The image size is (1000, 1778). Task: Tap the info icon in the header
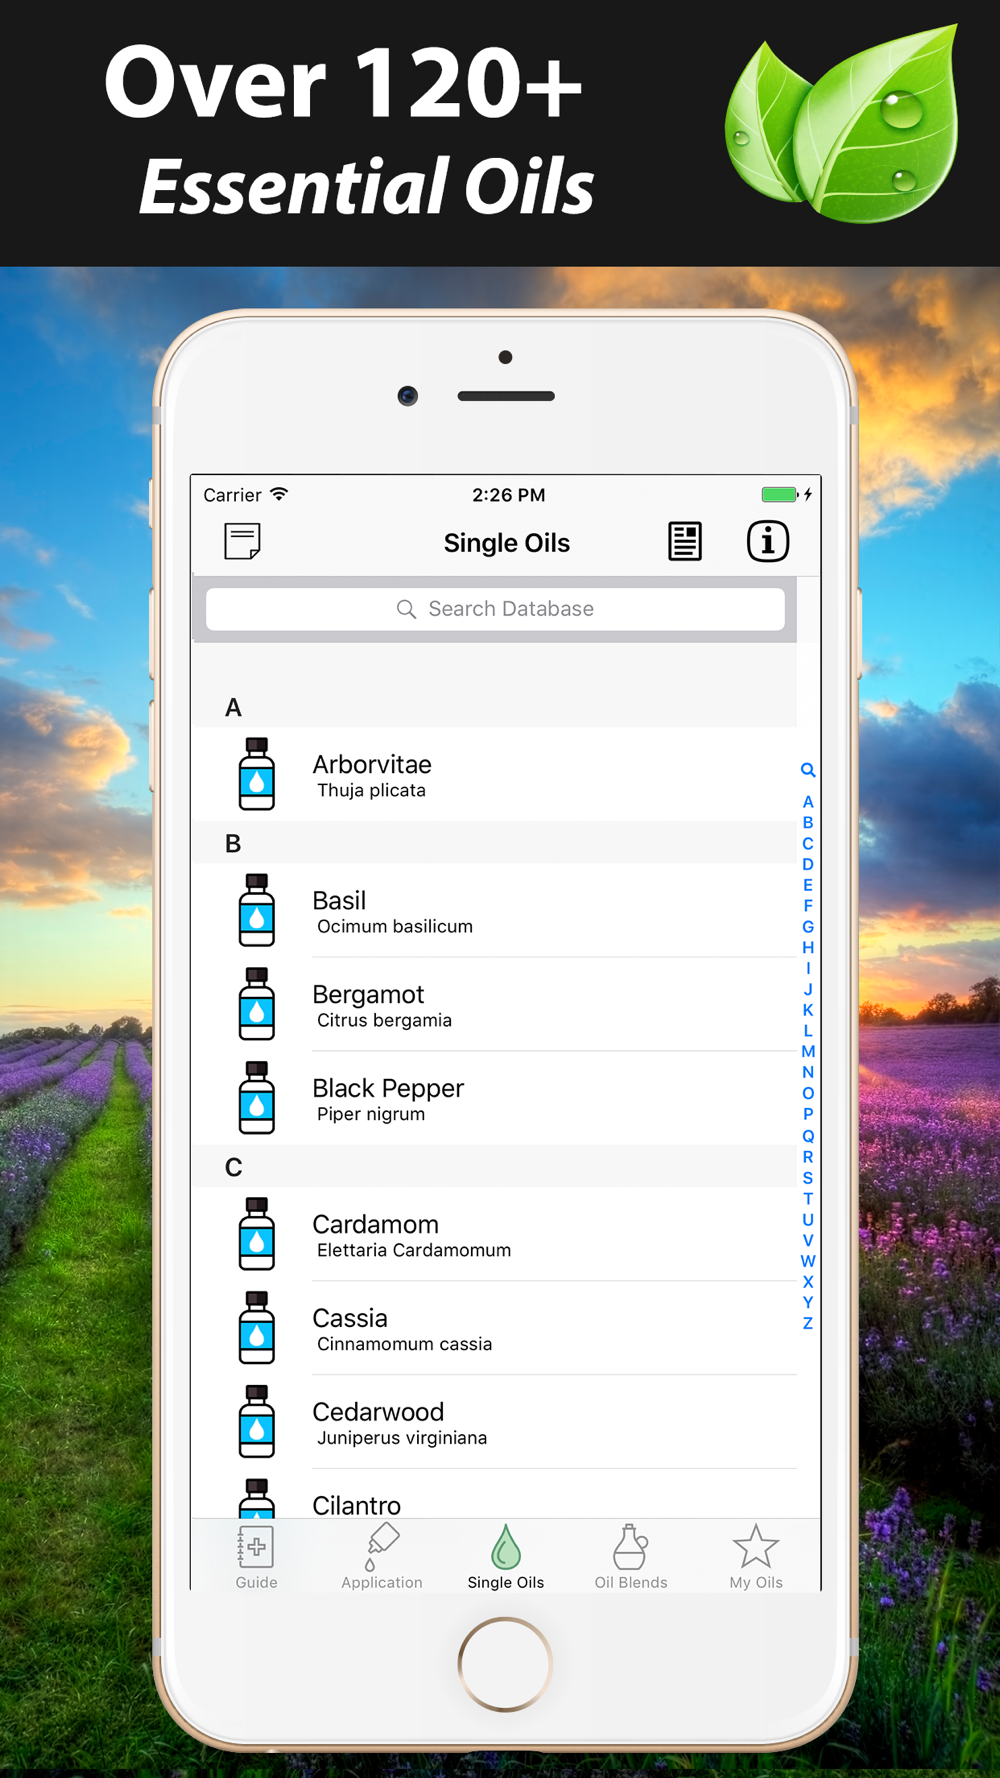[x=768, y=542]
